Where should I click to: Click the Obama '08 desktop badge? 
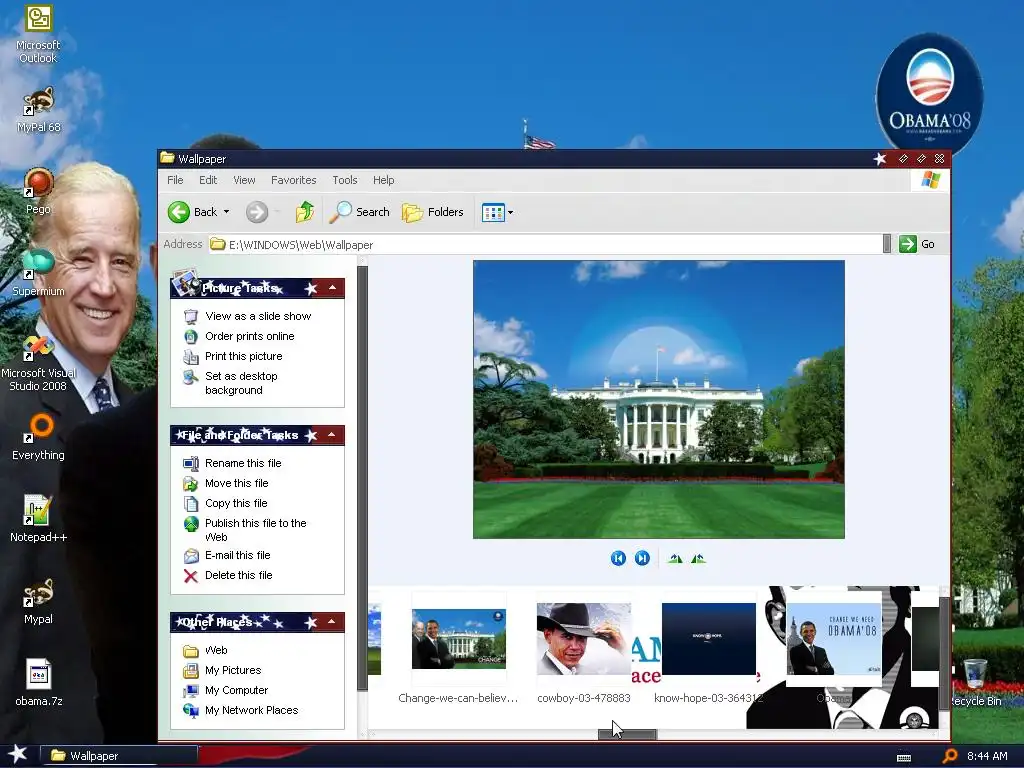929,93
